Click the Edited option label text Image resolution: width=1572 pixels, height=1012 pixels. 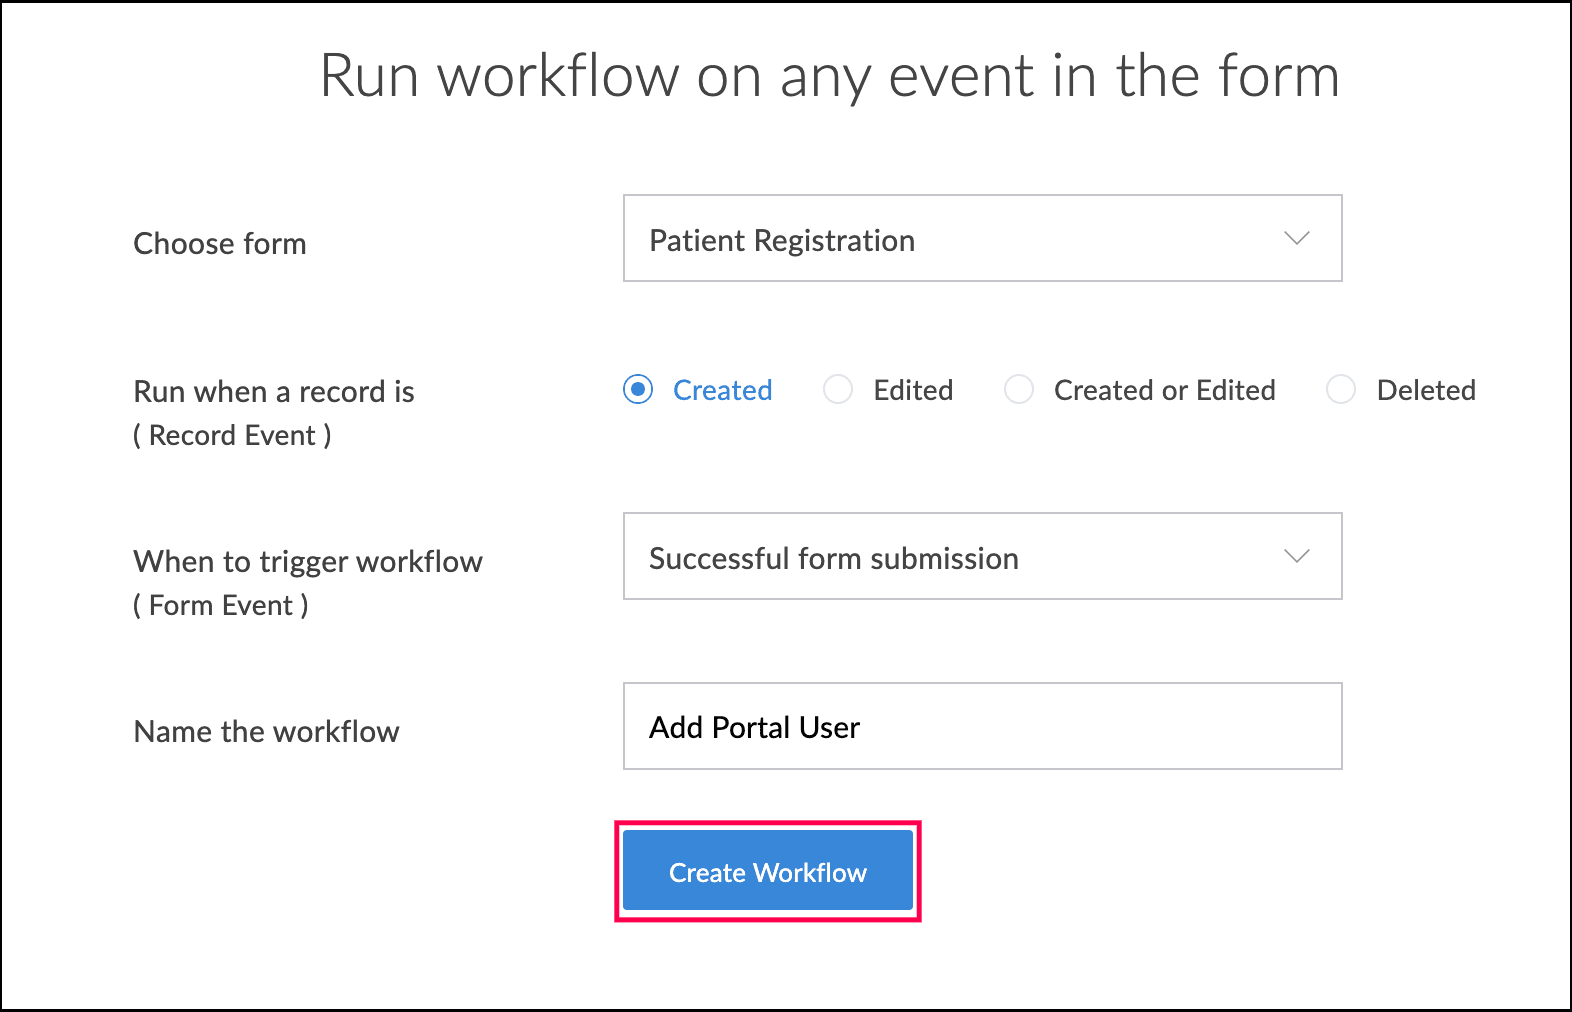913,390
